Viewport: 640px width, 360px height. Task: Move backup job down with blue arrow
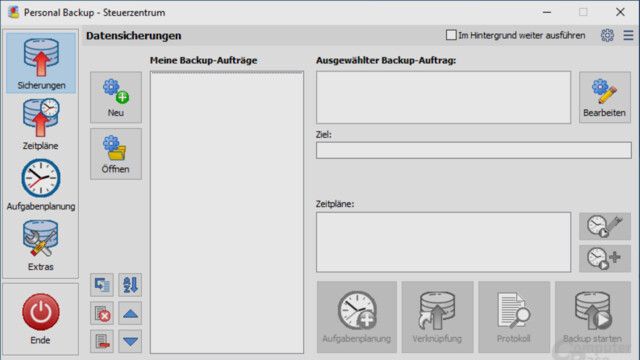(x=130, y=341)
